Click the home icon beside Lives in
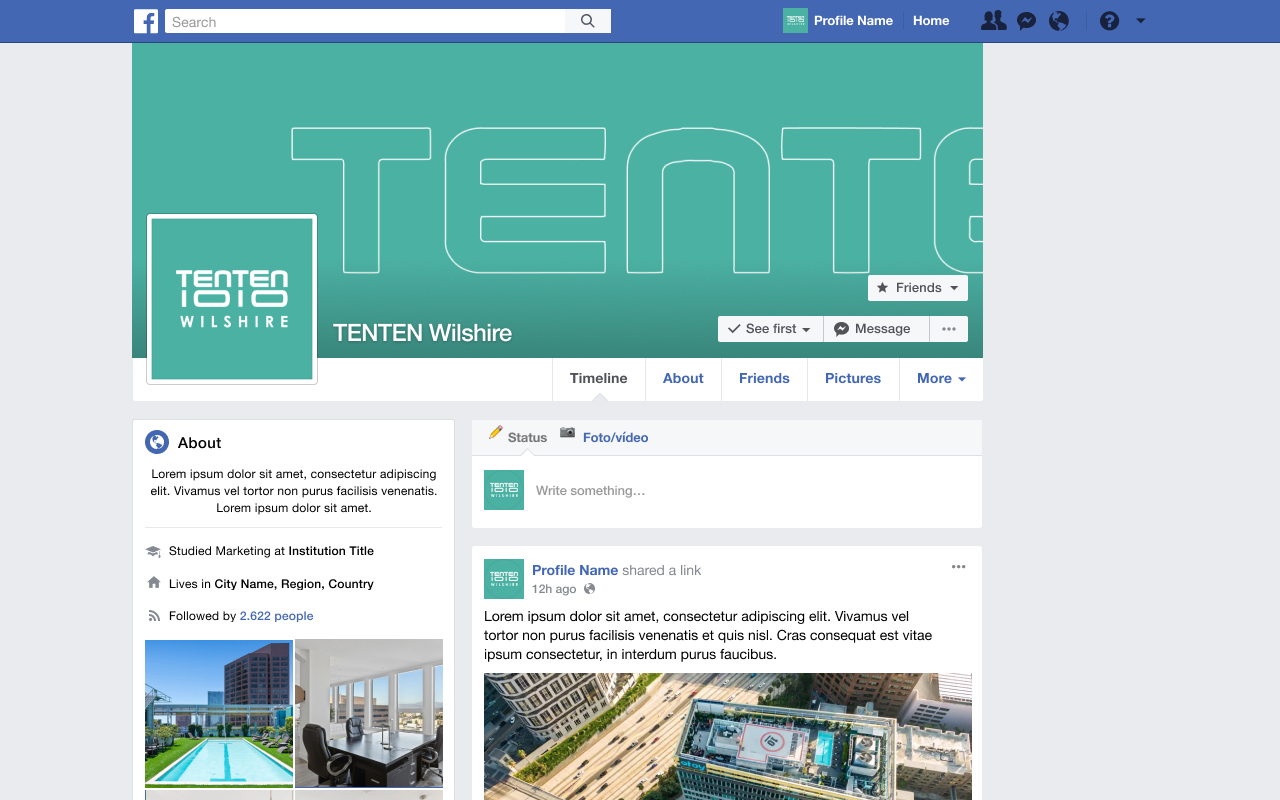Image resolution: width=1280 pixels, height=800 pixels. pyautogui.click(x=153, y=583)
